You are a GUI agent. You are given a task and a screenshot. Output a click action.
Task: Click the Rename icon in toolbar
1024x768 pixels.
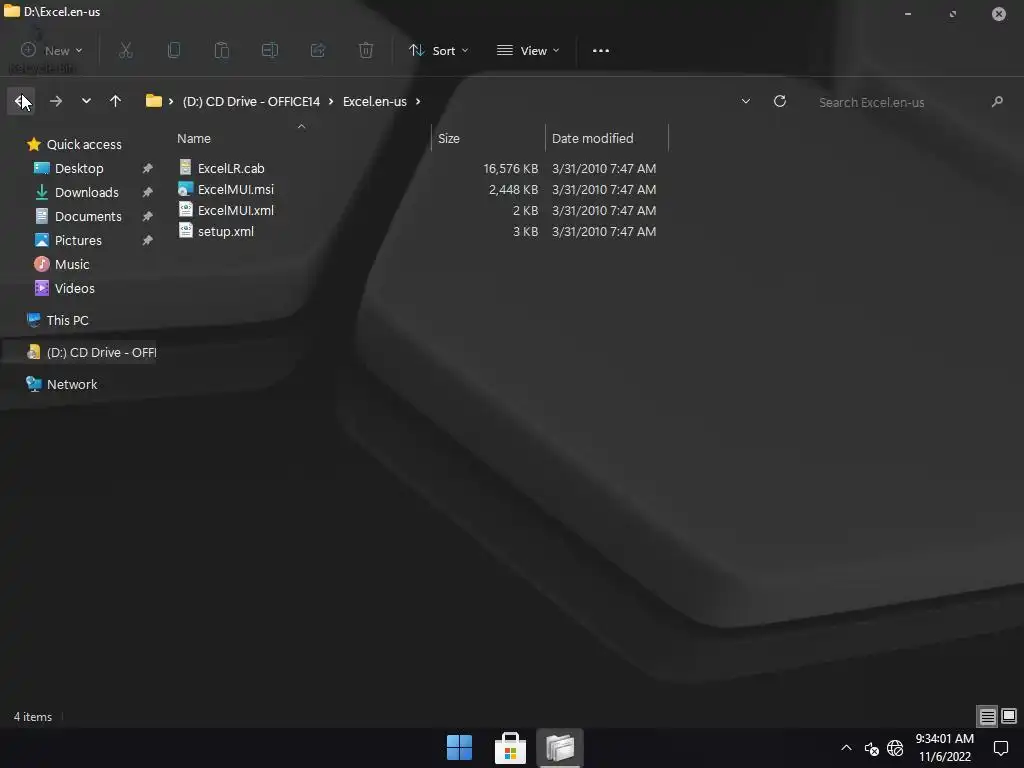(x=270, y=50)
